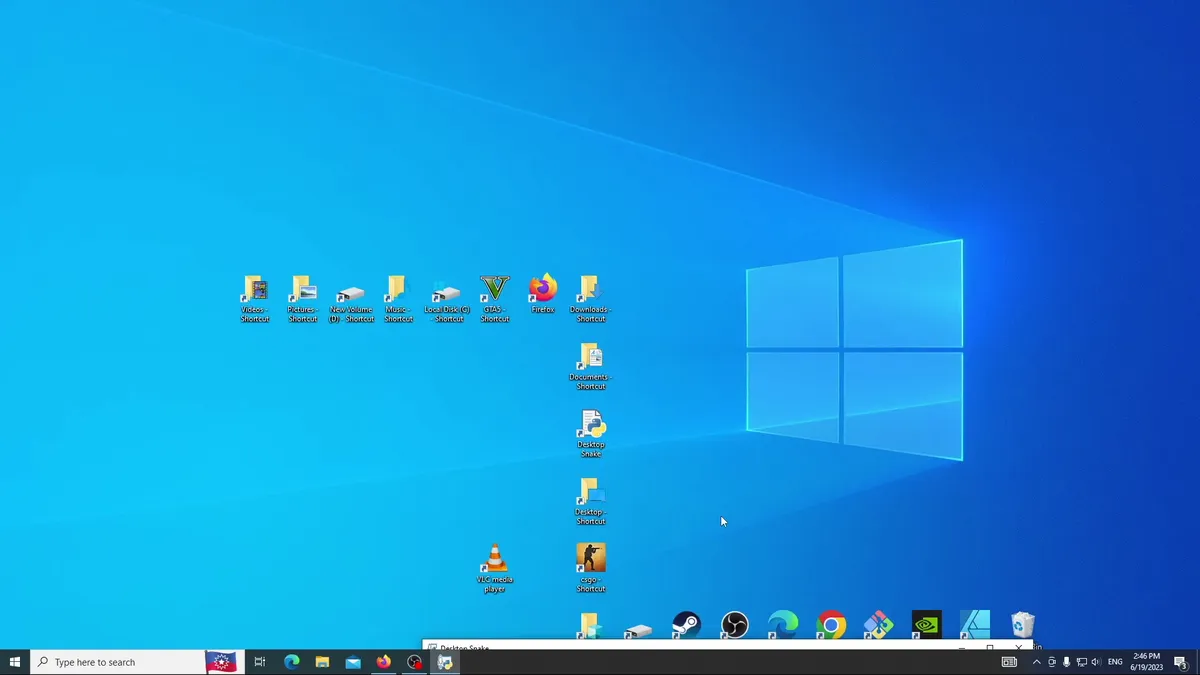Select the NVIDIA desktop icon

(x=927, y=625)
